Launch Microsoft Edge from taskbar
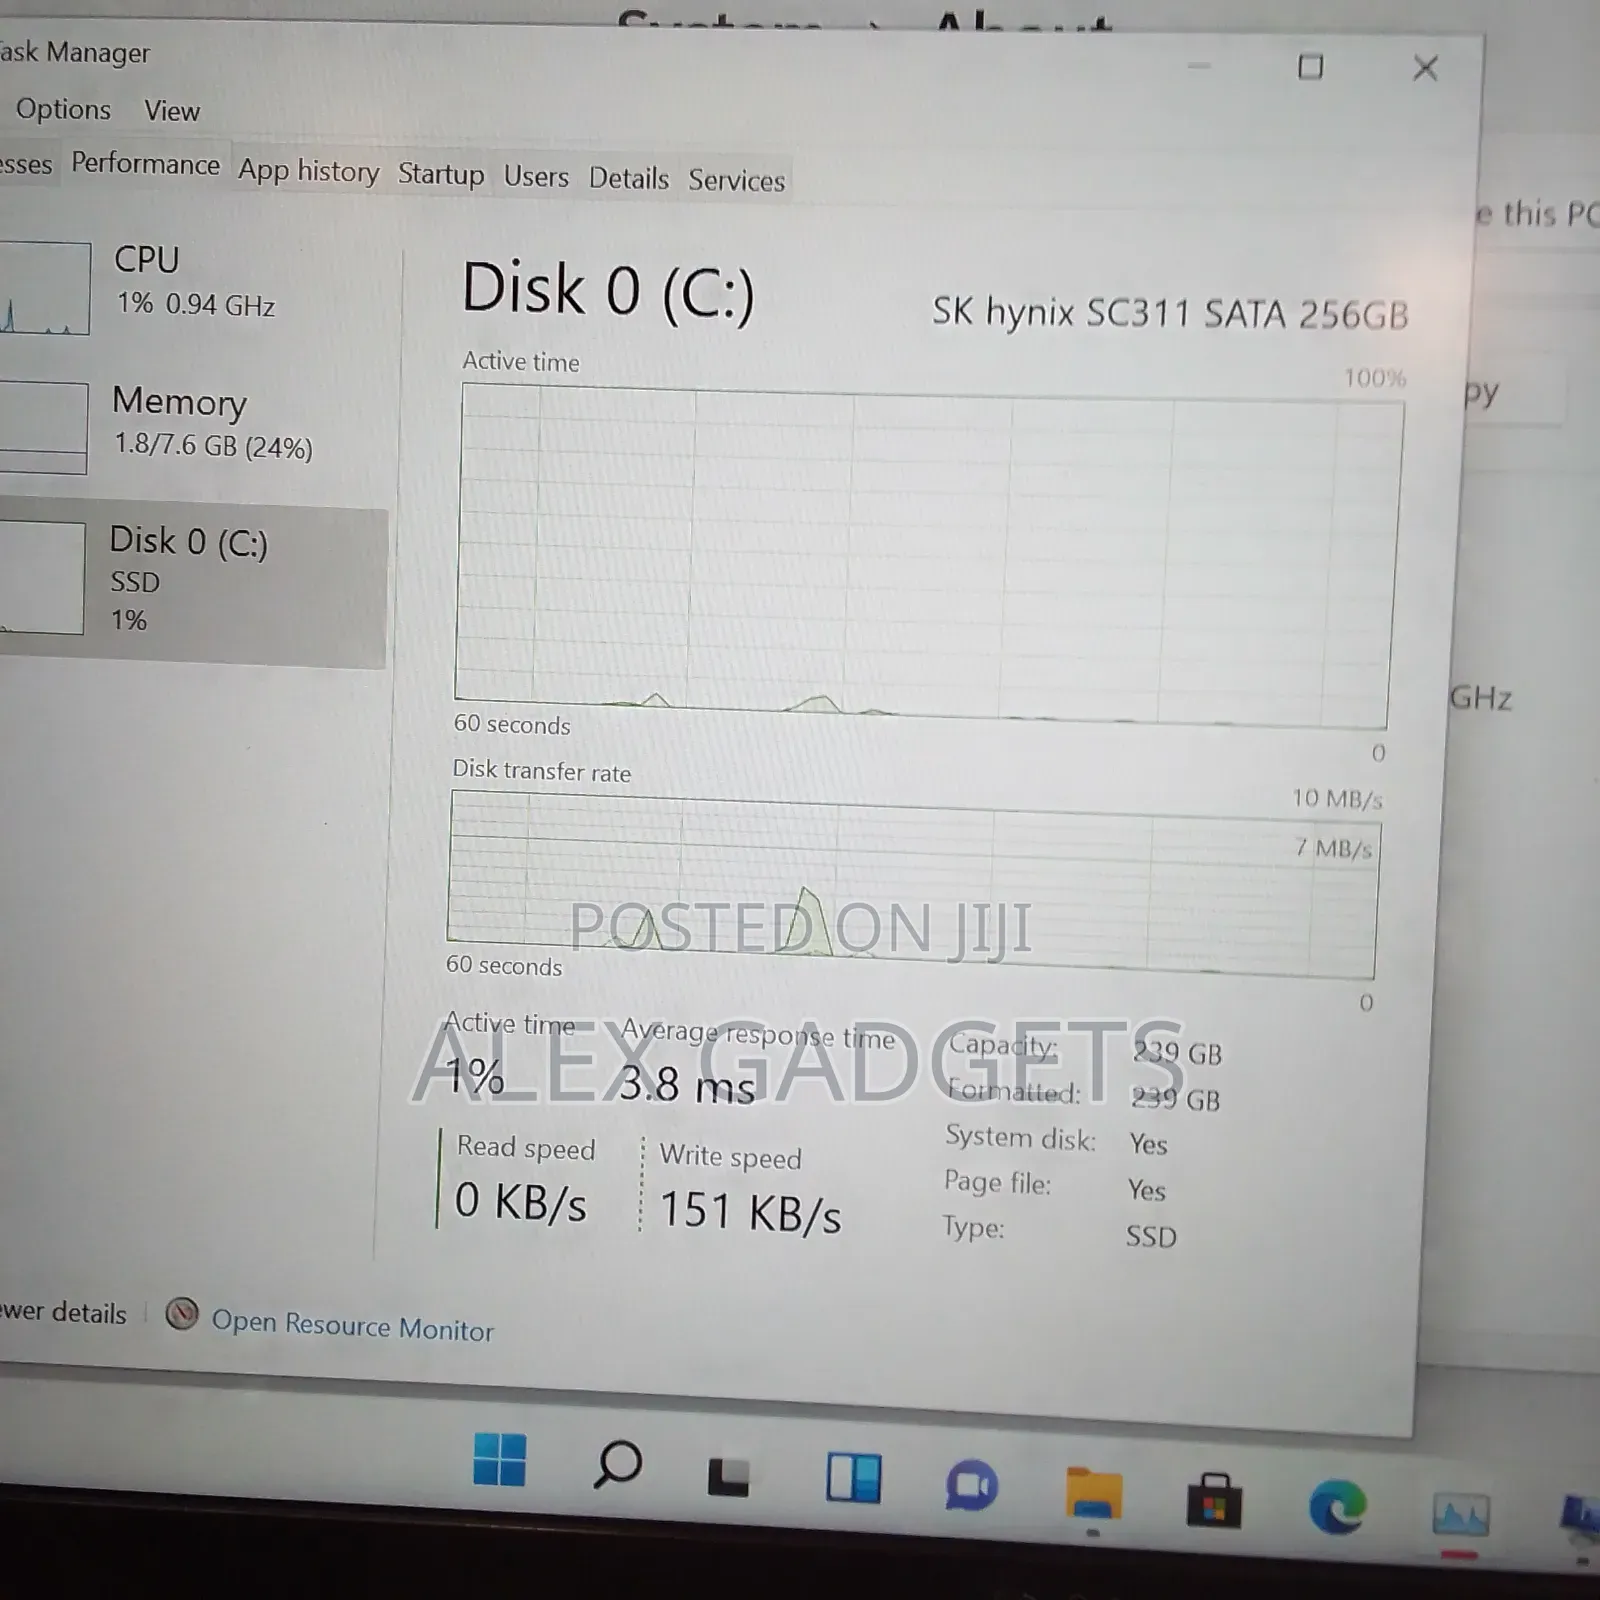Viewport: 1600px width, 1600px height. [x=1337, y=1507]
